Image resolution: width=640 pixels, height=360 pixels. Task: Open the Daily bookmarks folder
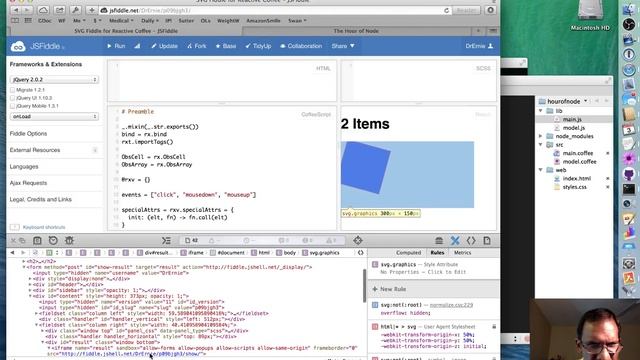coord(149,20)
